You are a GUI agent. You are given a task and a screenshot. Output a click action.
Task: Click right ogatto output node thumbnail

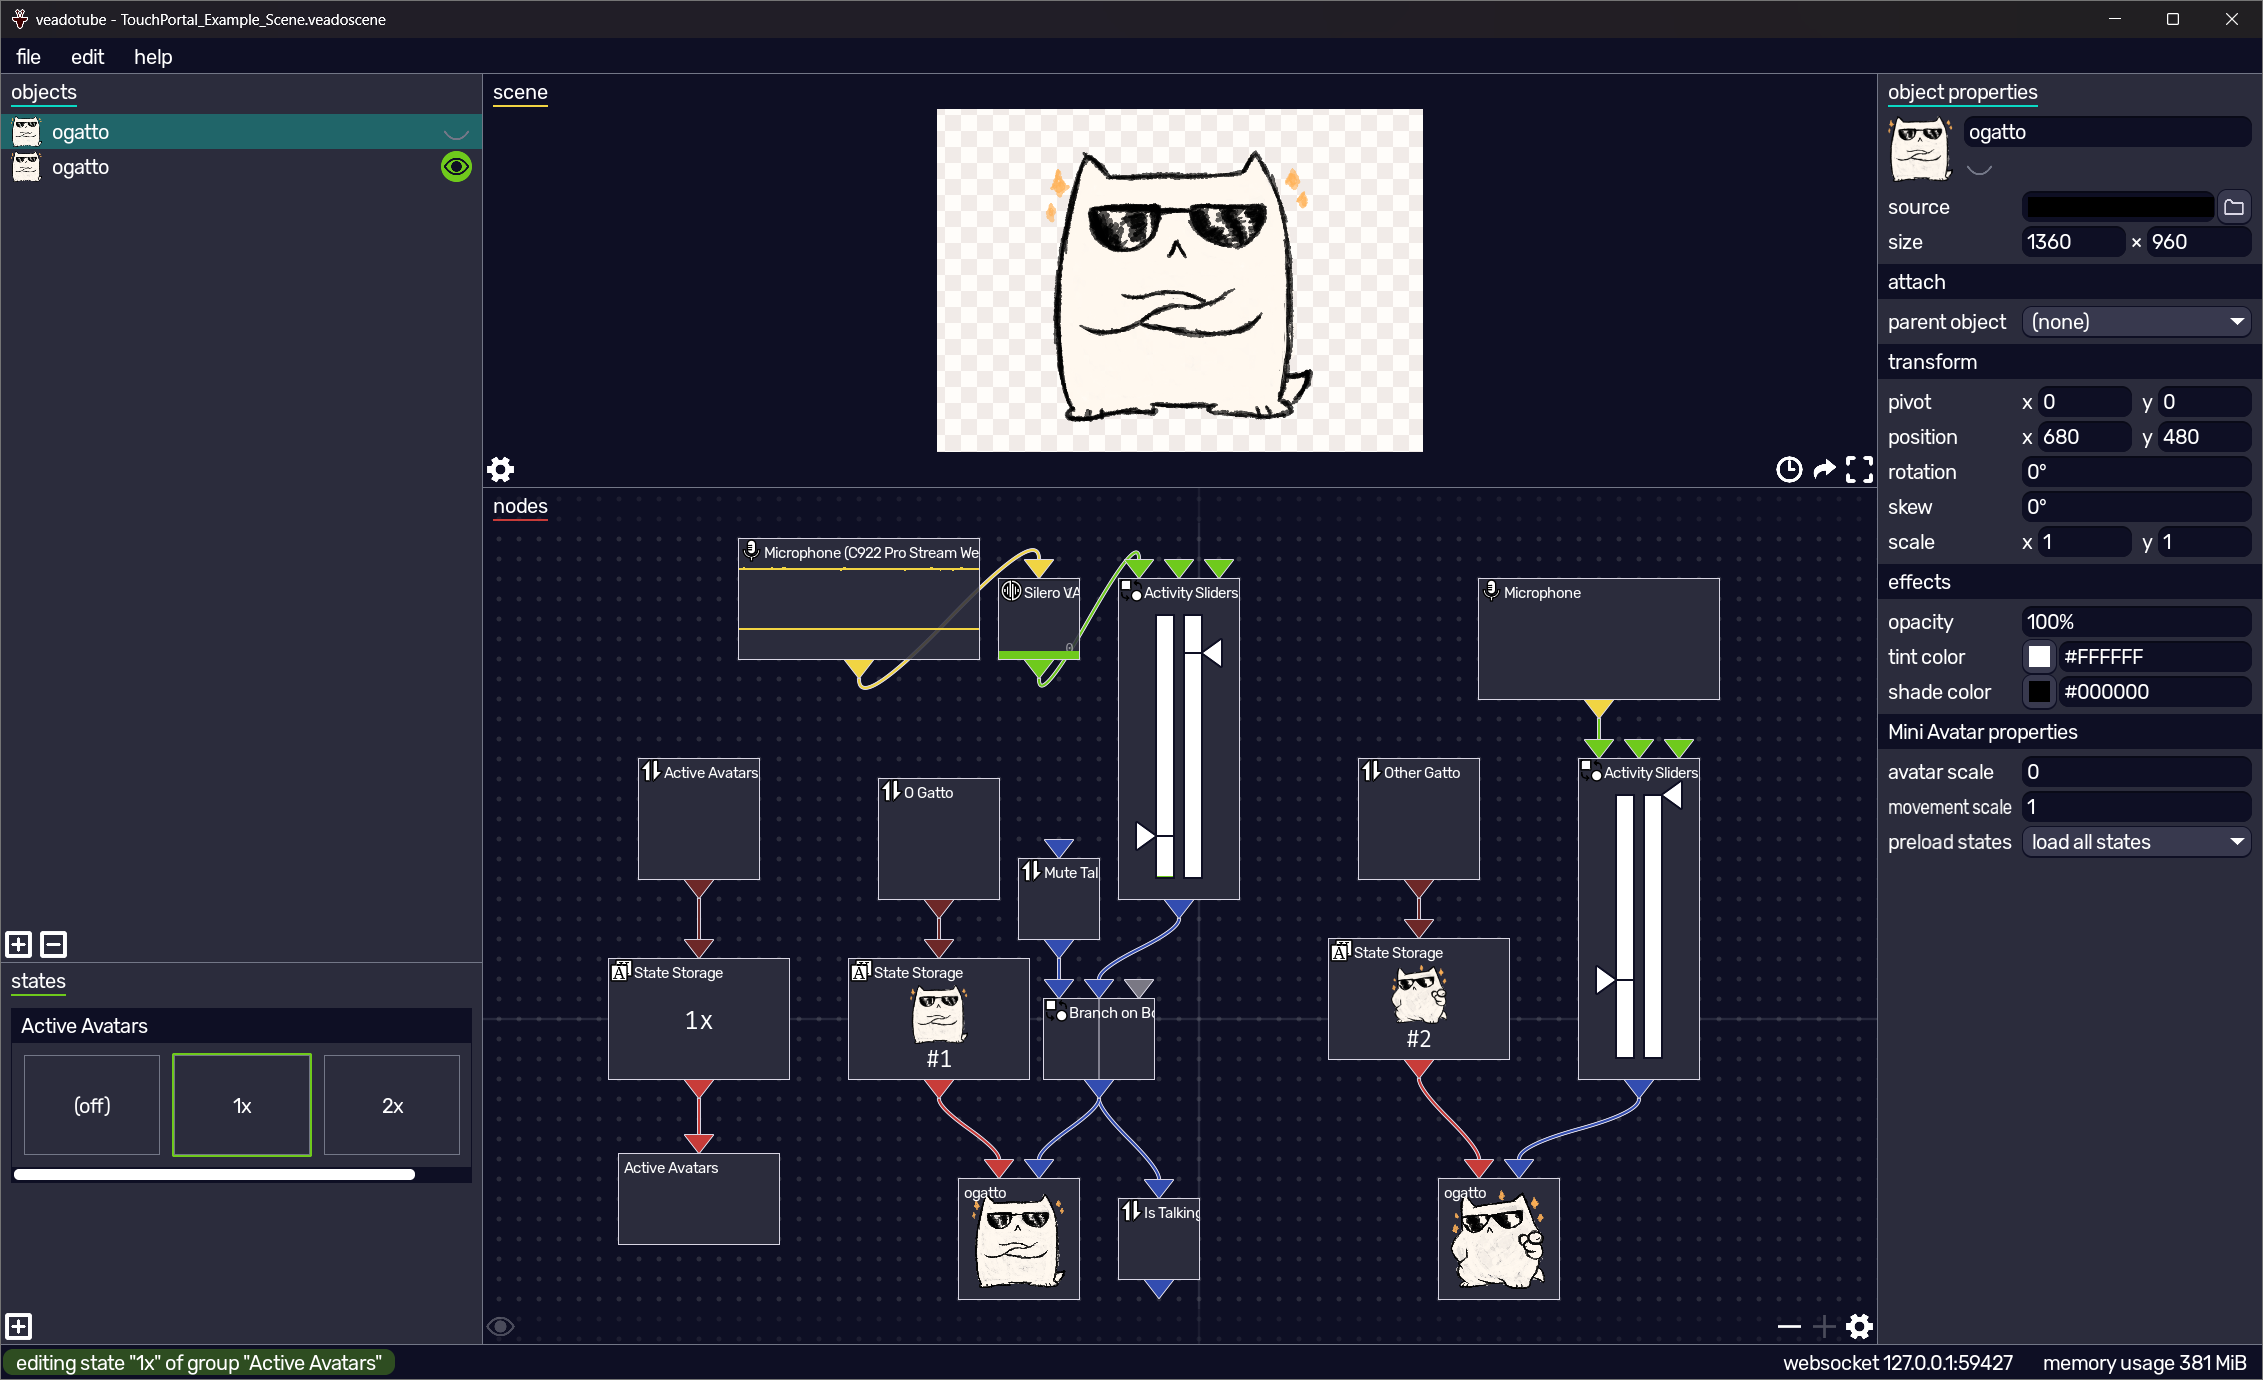(x=1498, y=1239)
